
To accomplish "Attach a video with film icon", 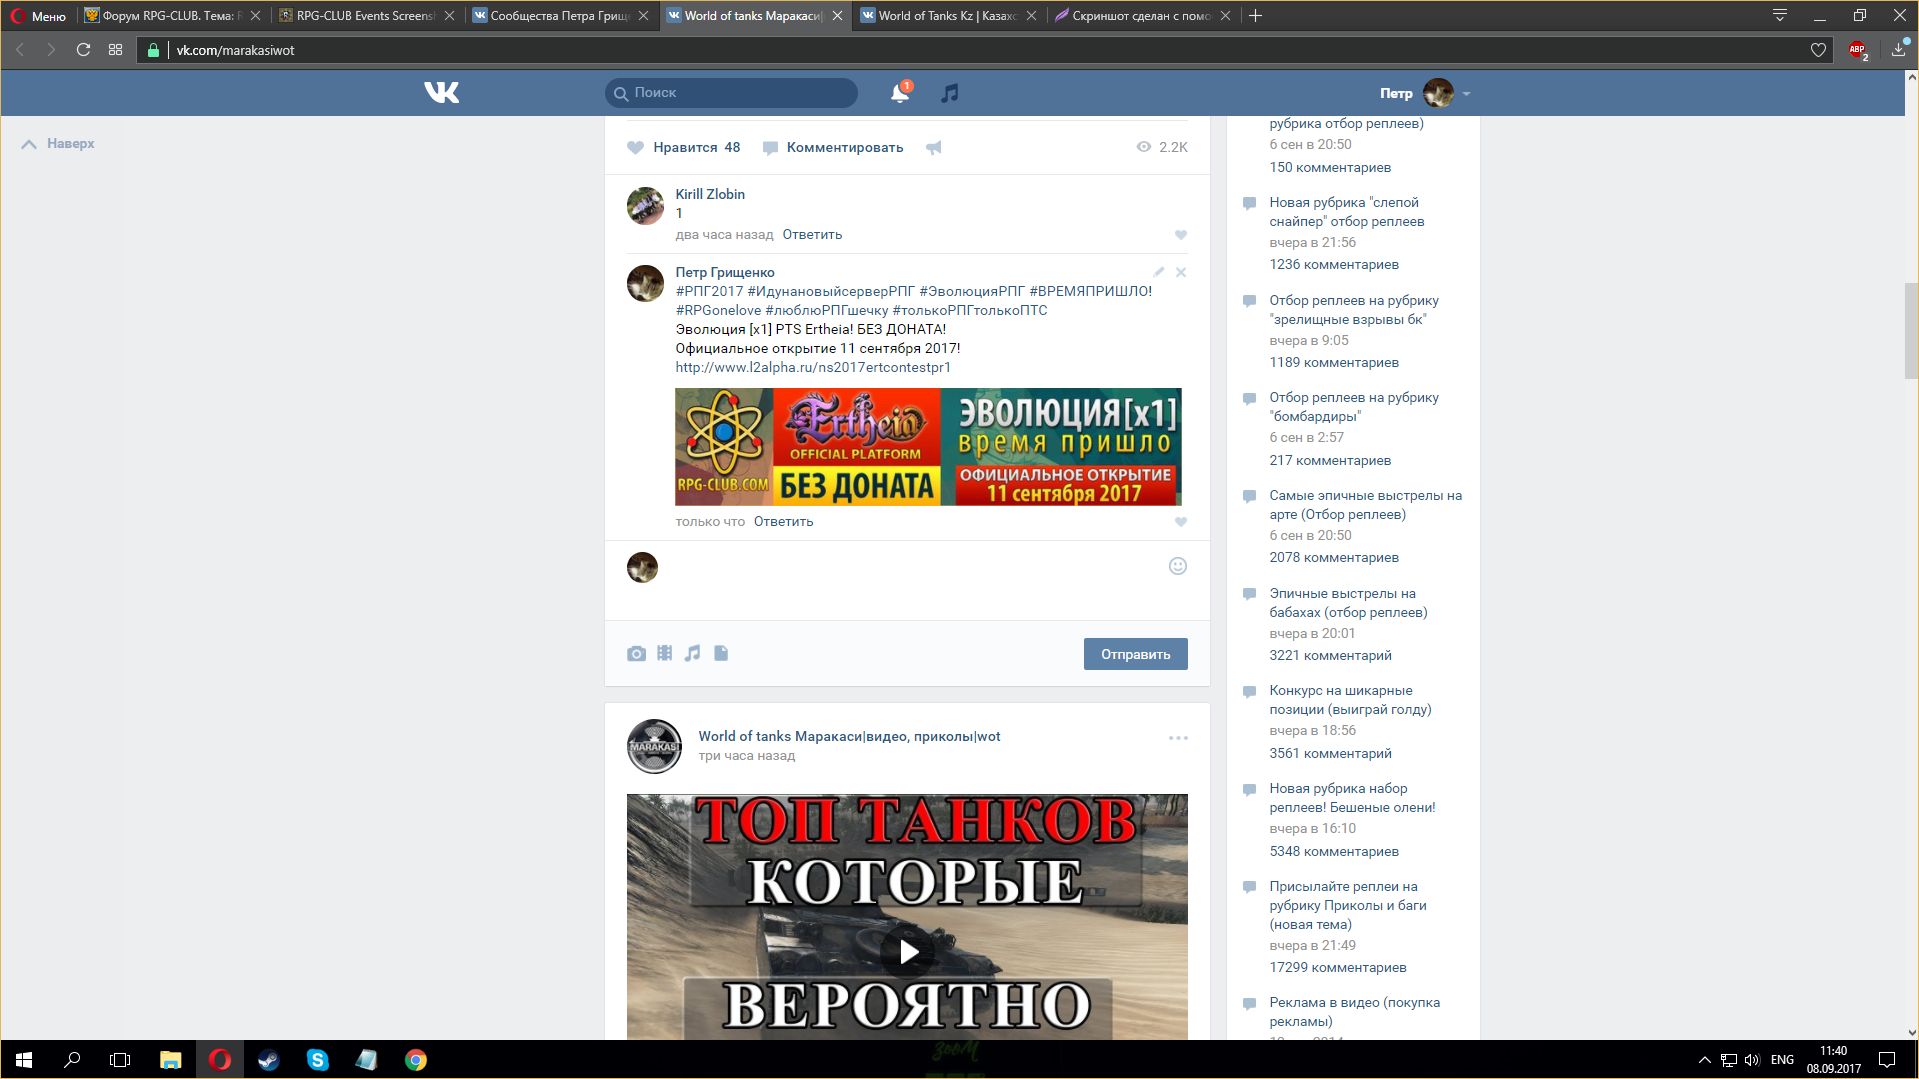I will [665, 654].
